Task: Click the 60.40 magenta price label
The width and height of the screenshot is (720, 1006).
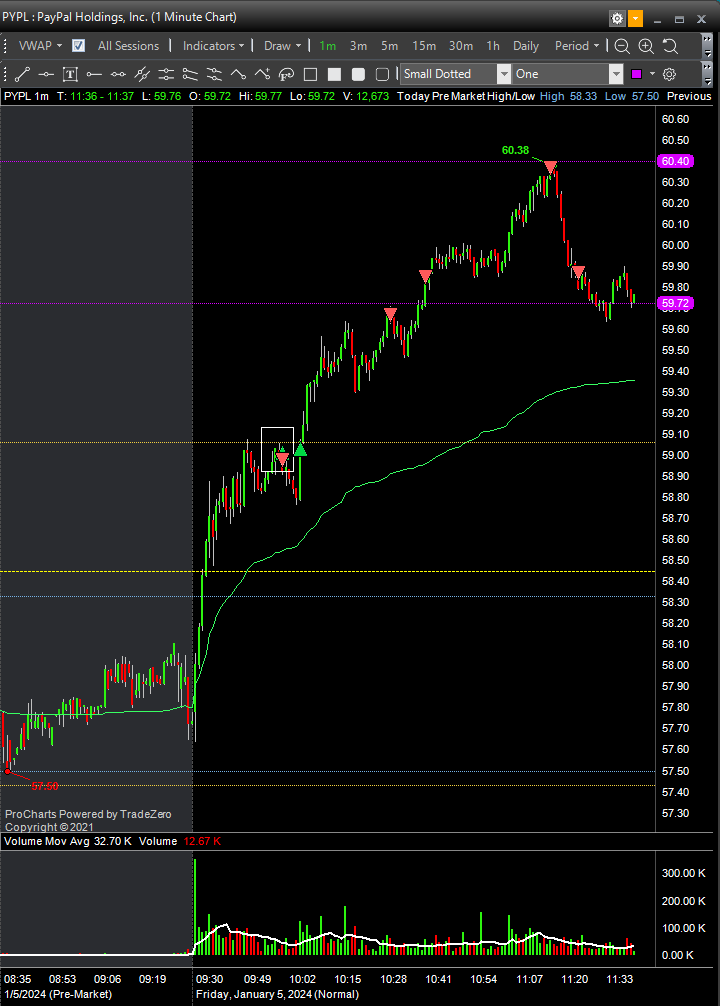Action: pyautogui.click(x=676, y=161)
